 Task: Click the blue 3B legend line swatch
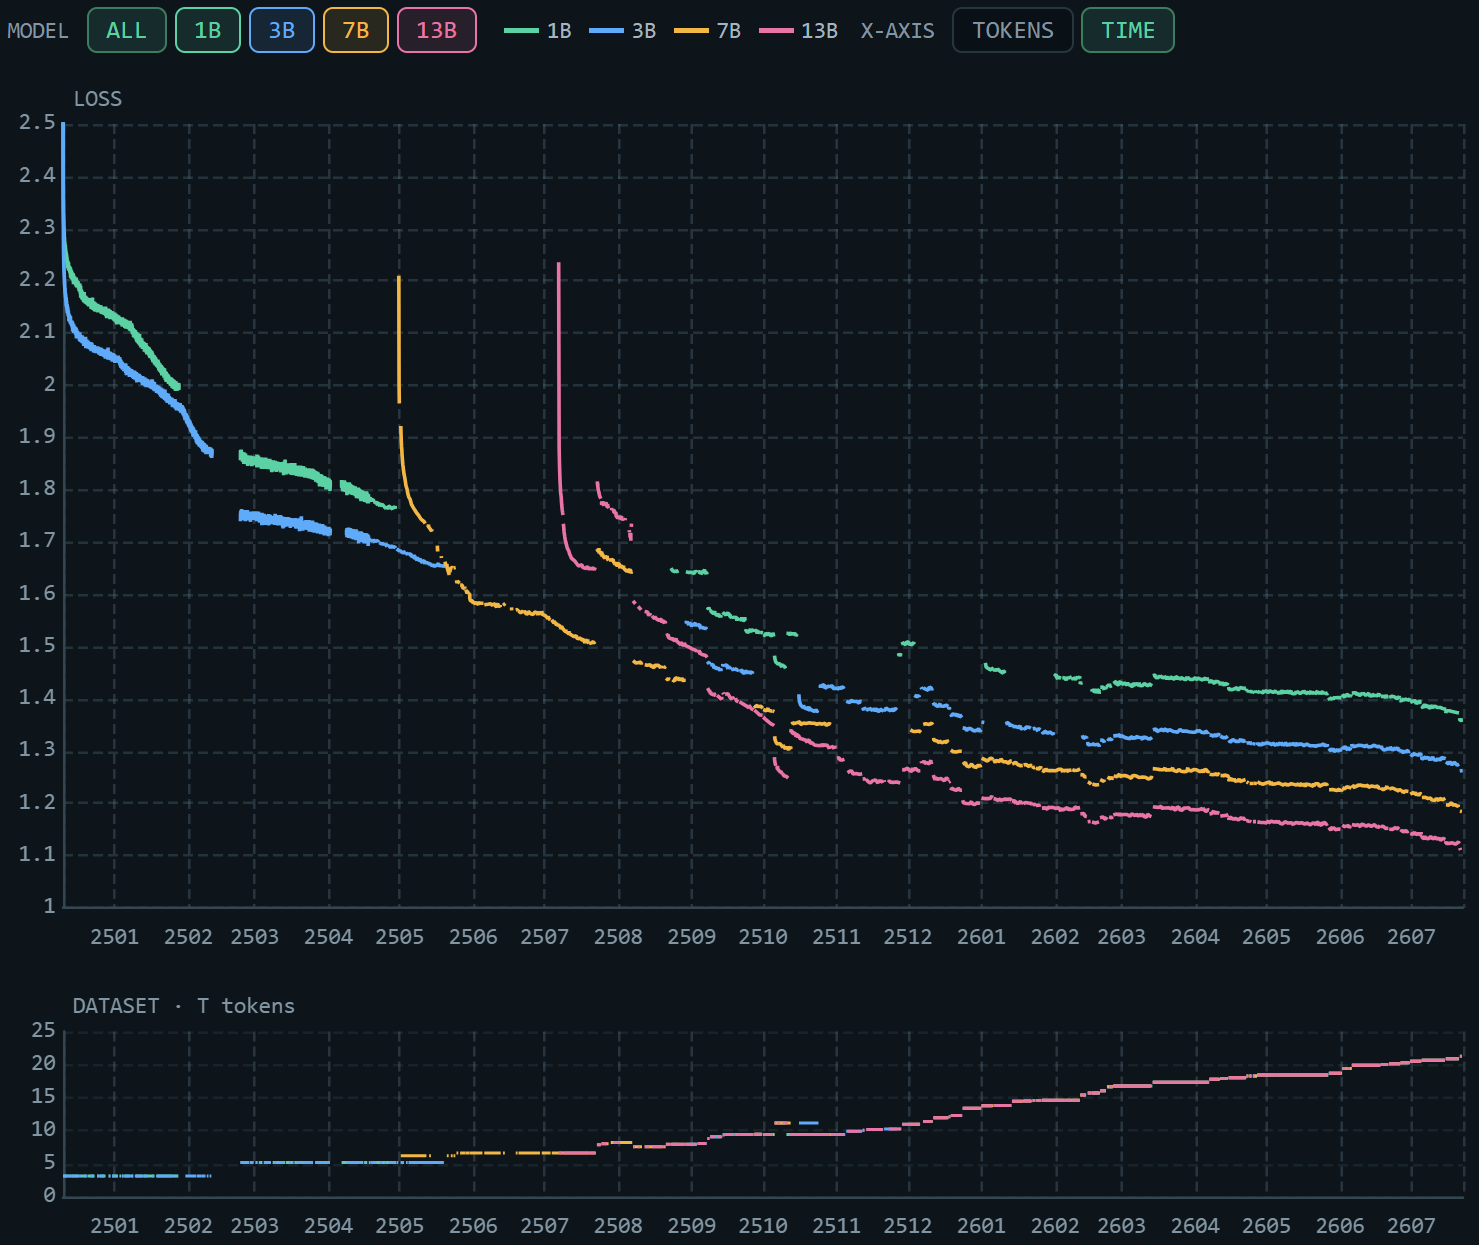pyautogui.click(x=606, y=31)
